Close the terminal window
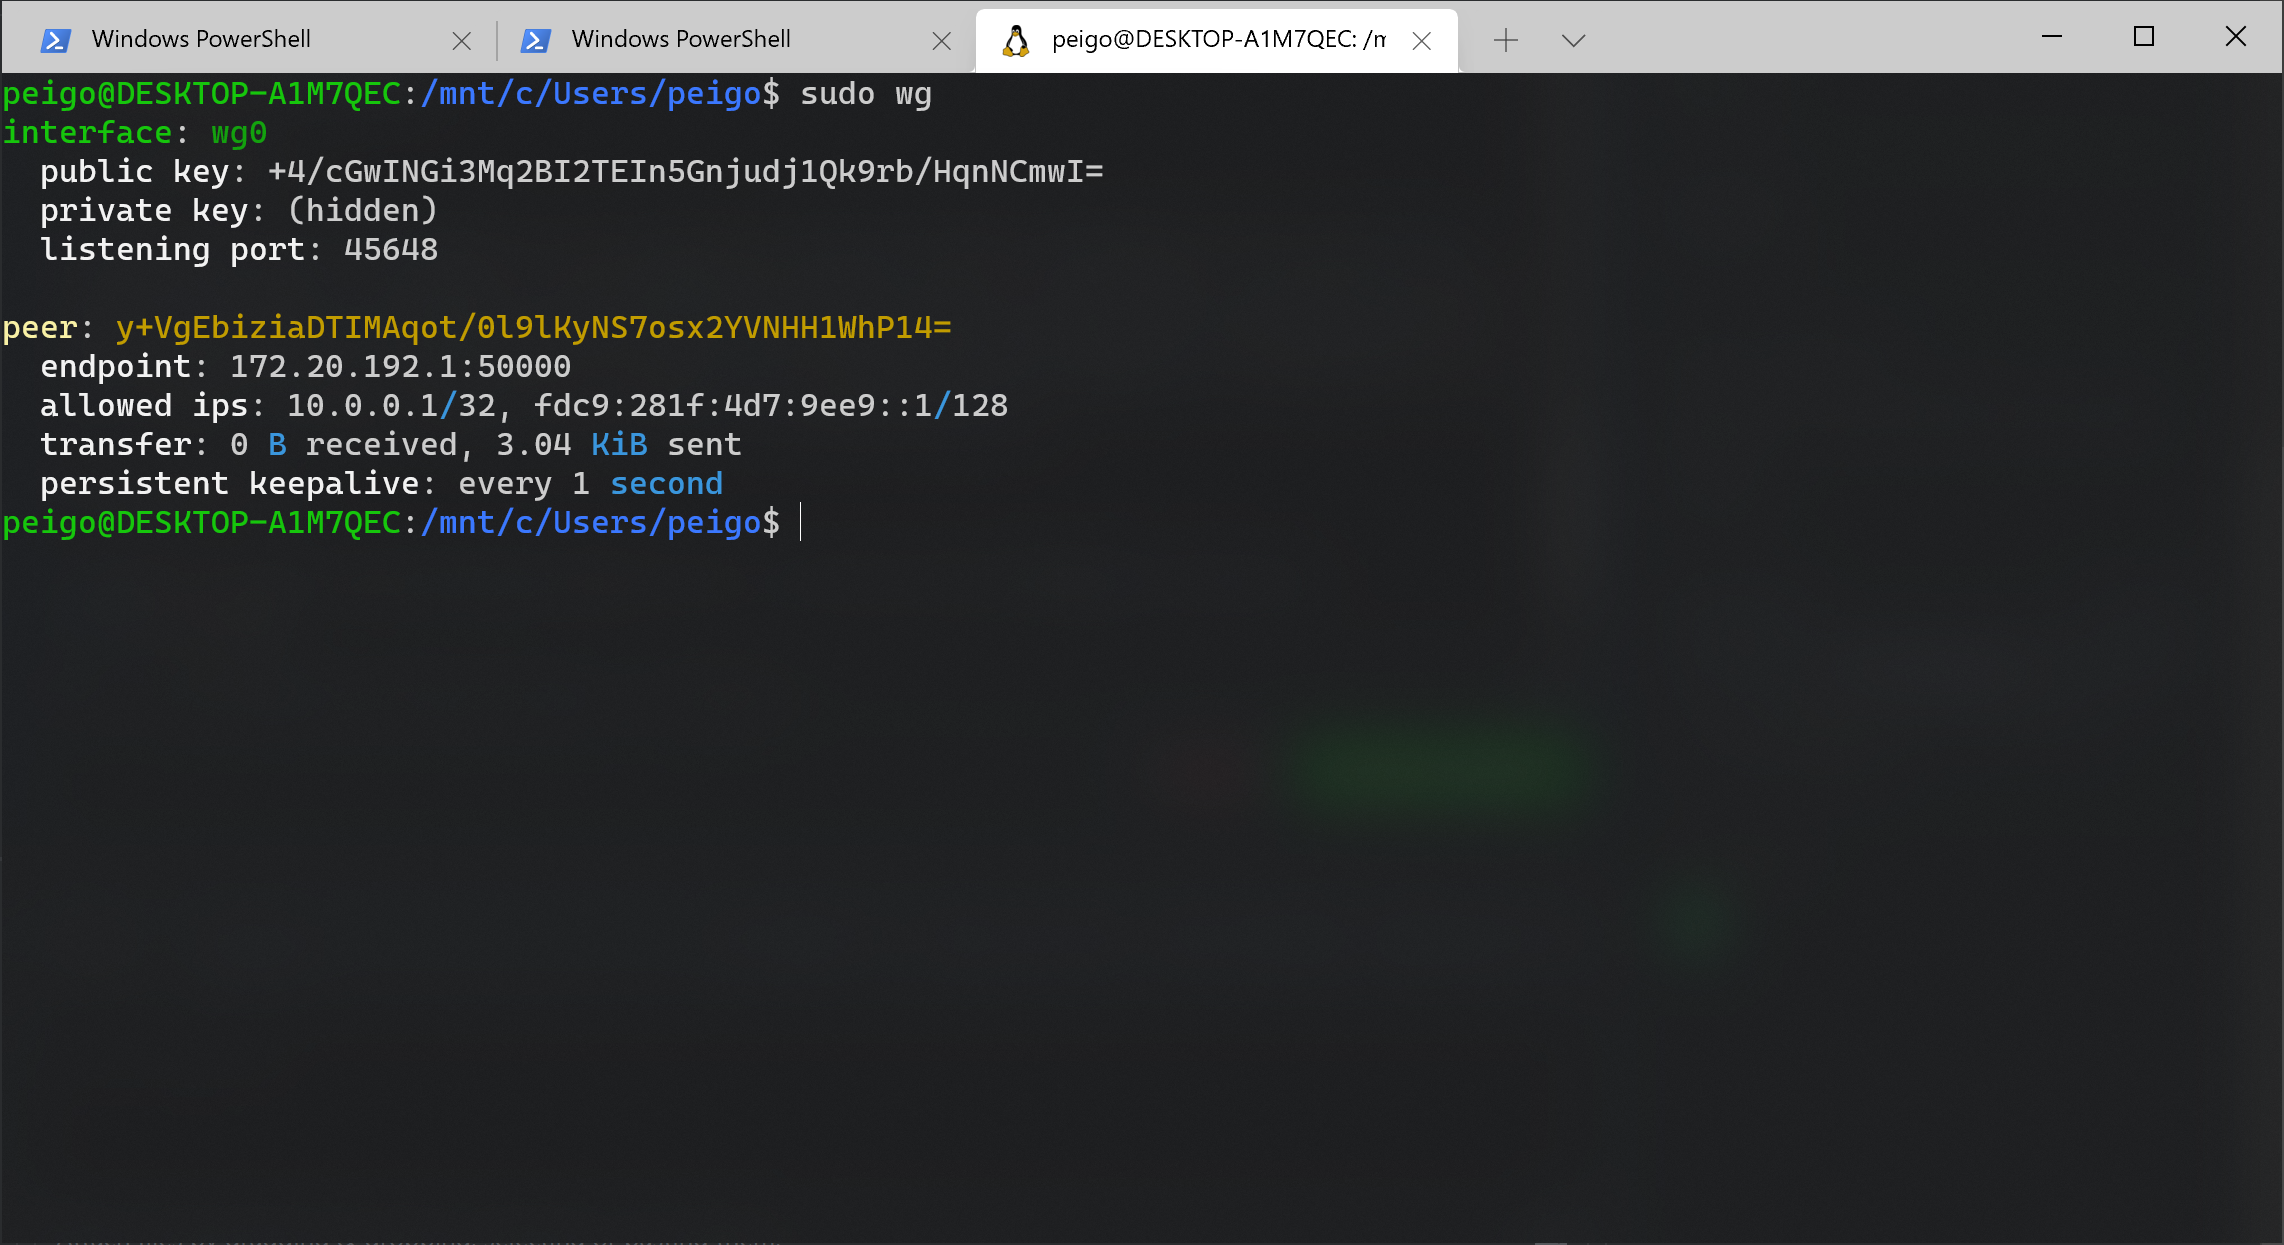The height and width of the screenshot is (1245, 2284). [2236, 37]
